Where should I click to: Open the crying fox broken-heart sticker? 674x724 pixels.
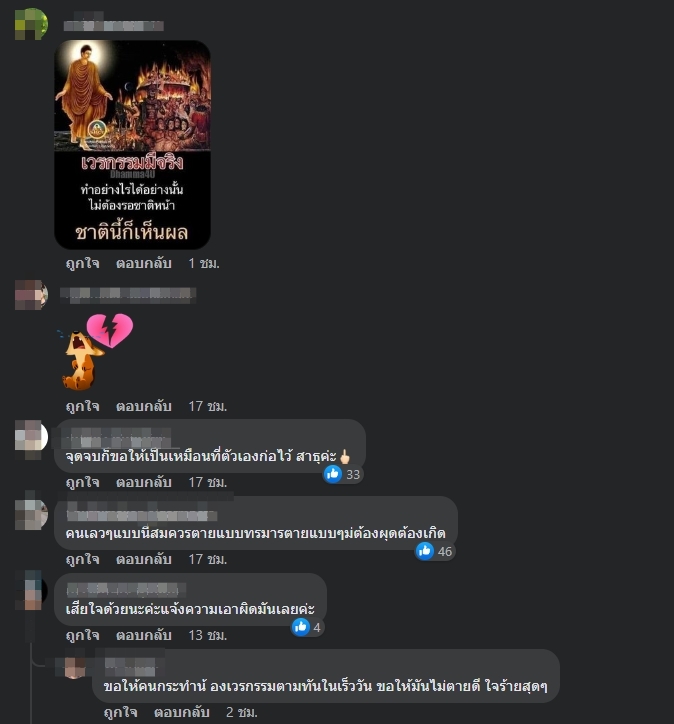96,351
